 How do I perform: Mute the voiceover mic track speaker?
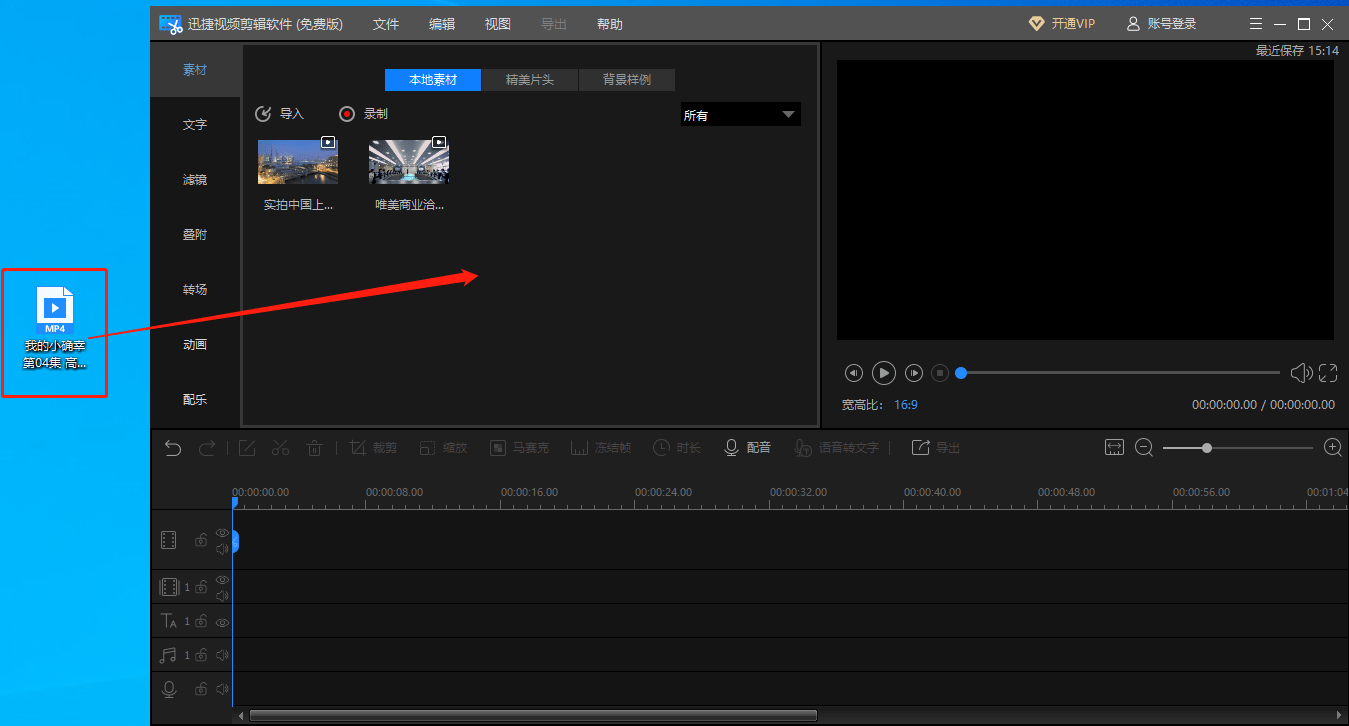pyautogui.click(x=222, y=689)
